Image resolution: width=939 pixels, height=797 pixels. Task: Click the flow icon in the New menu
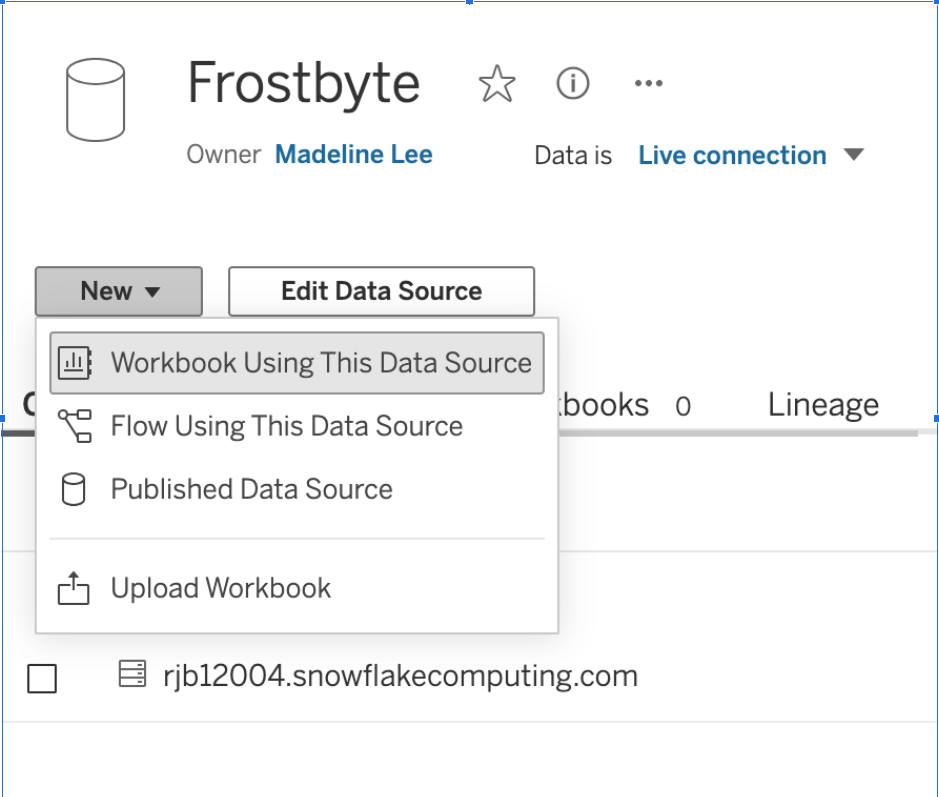coord(74,426)
